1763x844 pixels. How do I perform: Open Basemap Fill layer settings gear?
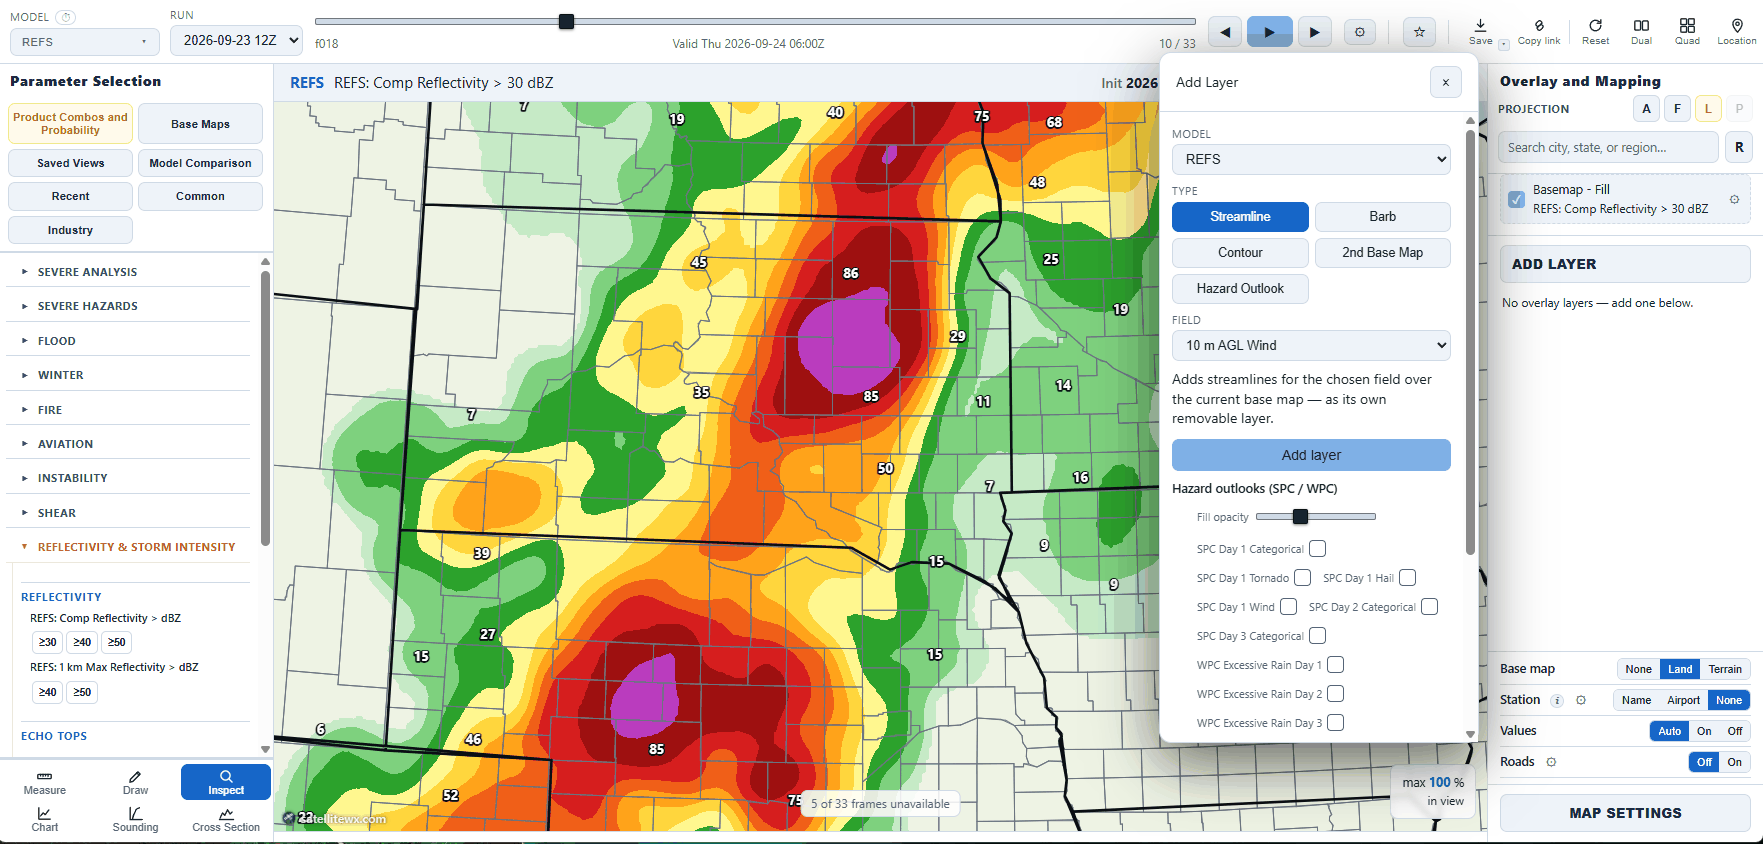tap(1735, 199)
